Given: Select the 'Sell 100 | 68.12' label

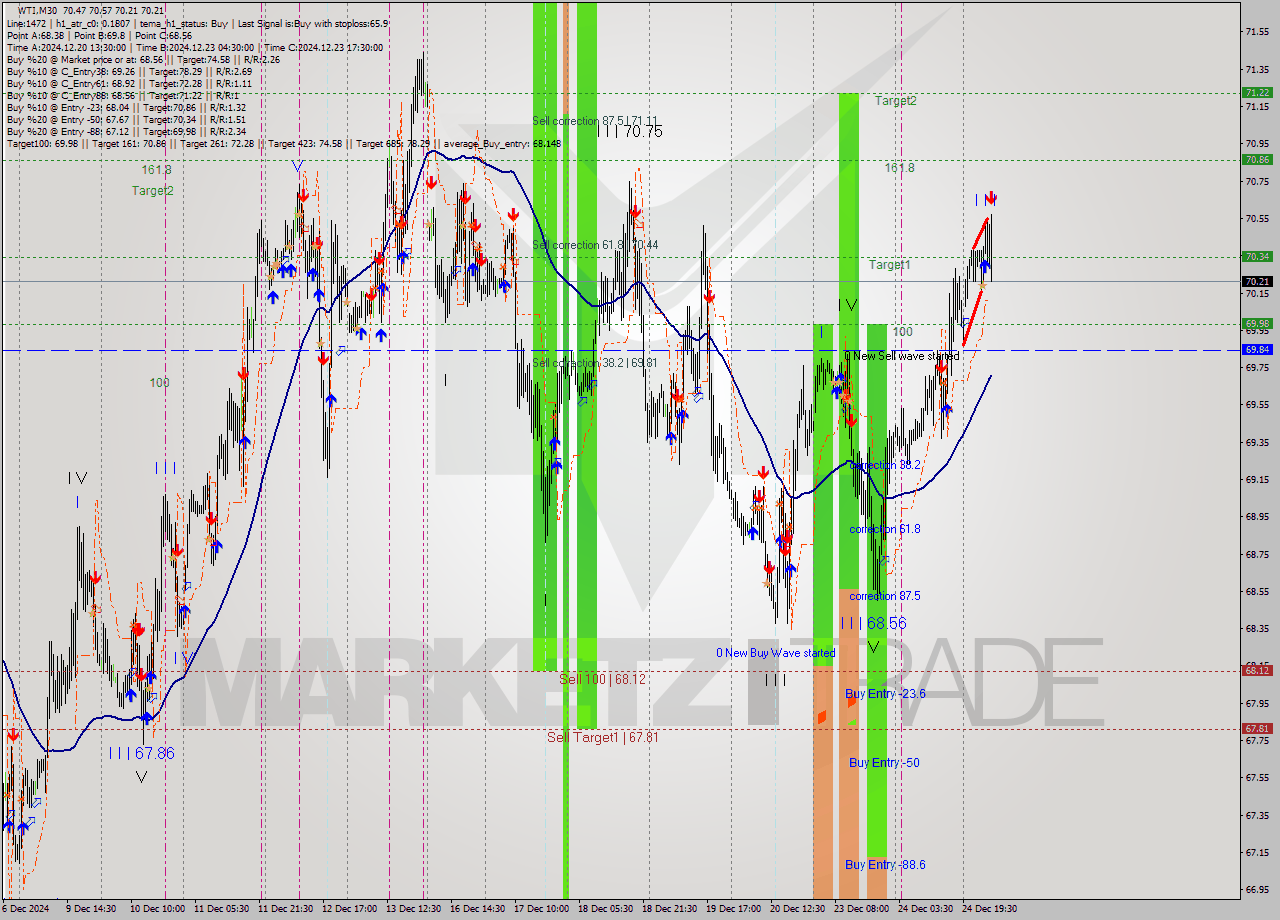Looking at the screenshot, I should click(602, 679).
